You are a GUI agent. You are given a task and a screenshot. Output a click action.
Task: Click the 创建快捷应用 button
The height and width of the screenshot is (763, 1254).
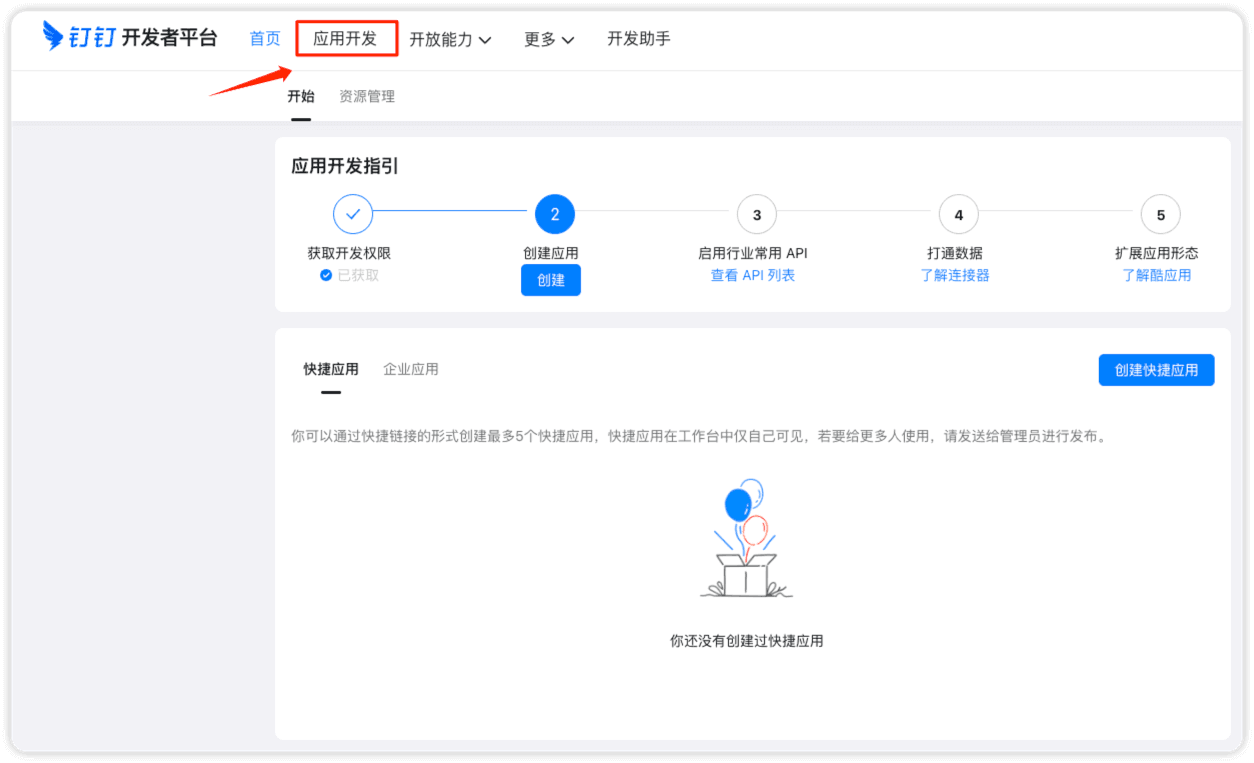(1156, 370)
